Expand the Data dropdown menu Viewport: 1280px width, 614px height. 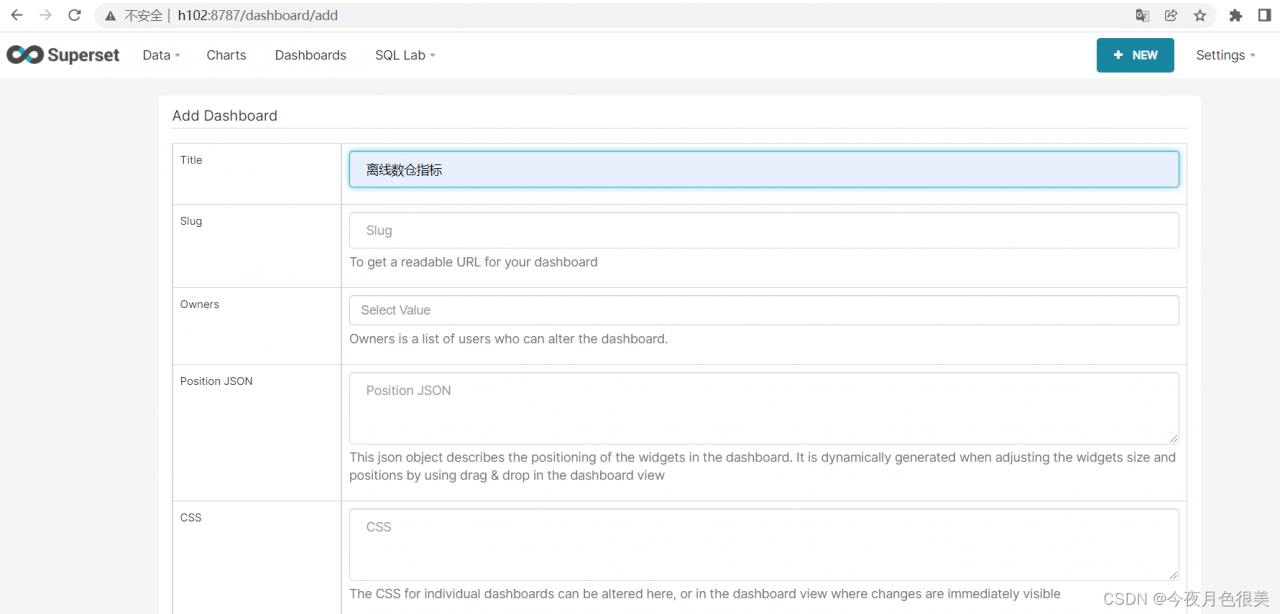click(161, 55)
